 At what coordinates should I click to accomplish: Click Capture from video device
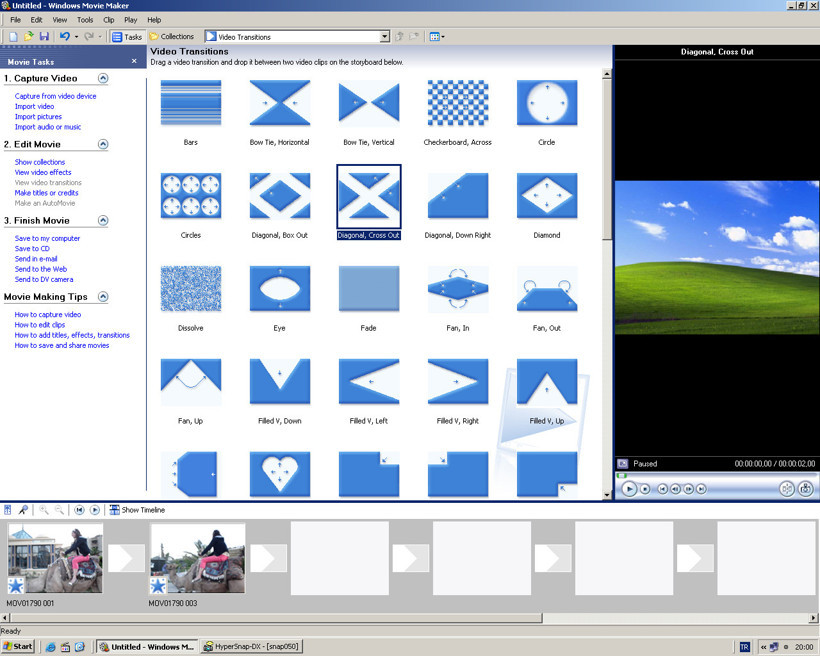point(55,96)
